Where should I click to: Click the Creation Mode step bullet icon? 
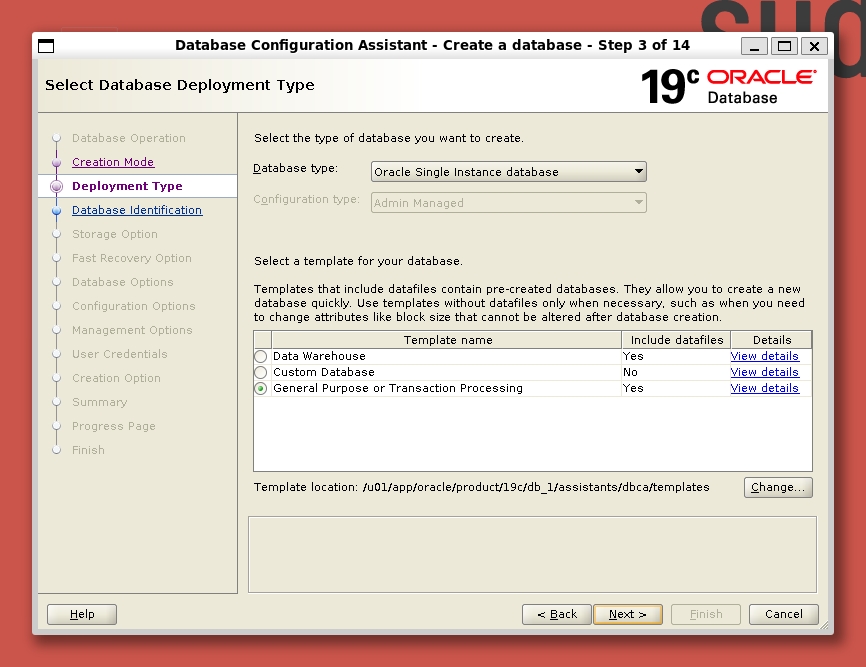tap(57, 162)
